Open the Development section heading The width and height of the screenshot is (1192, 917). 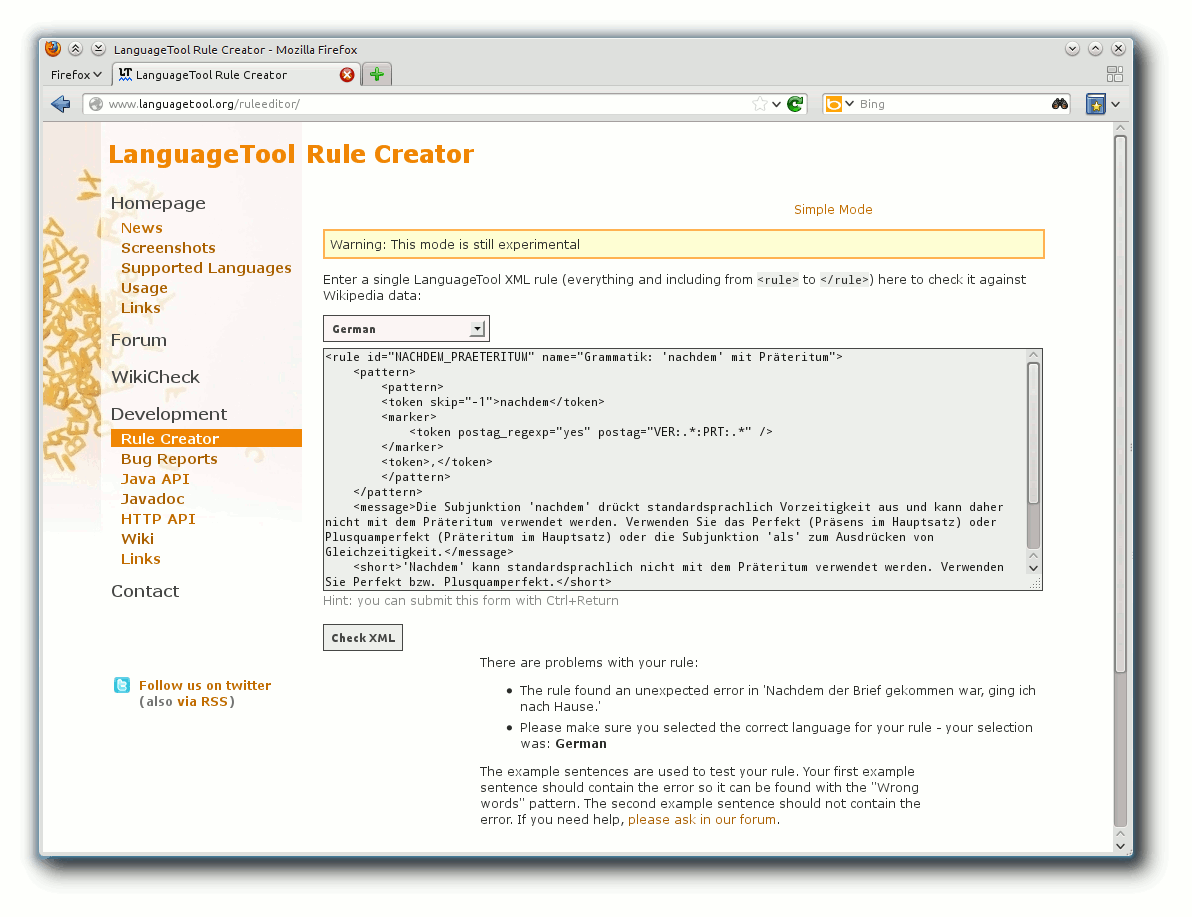[169, 414]
